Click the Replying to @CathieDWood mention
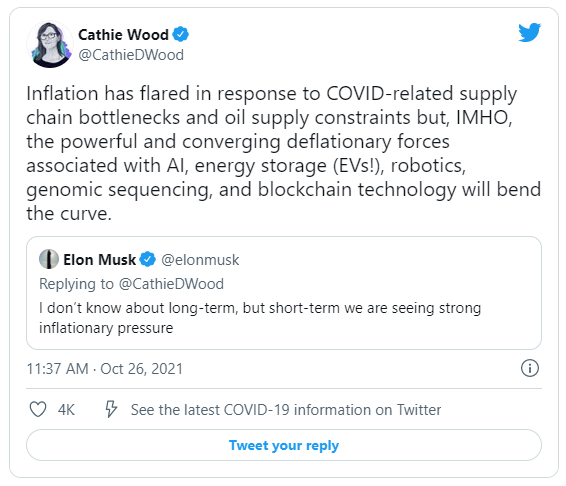 171,284
